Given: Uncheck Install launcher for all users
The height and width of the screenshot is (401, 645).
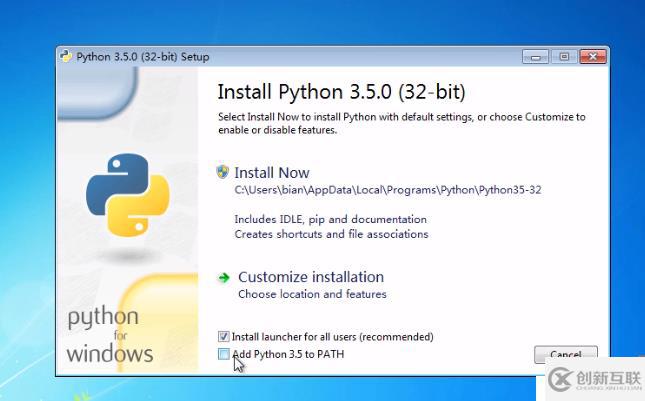Looking at the screenshot, I should pyautogui.click(x=223, y=336).
